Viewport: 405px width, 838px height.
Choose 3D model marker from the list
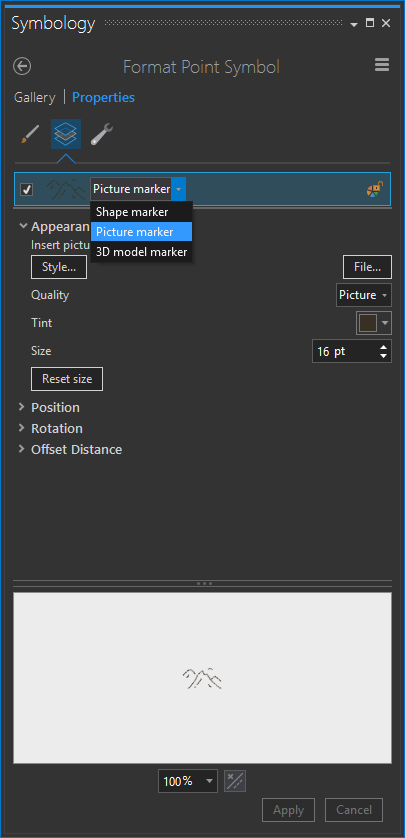pyautogui.click(x=141, y=252)
